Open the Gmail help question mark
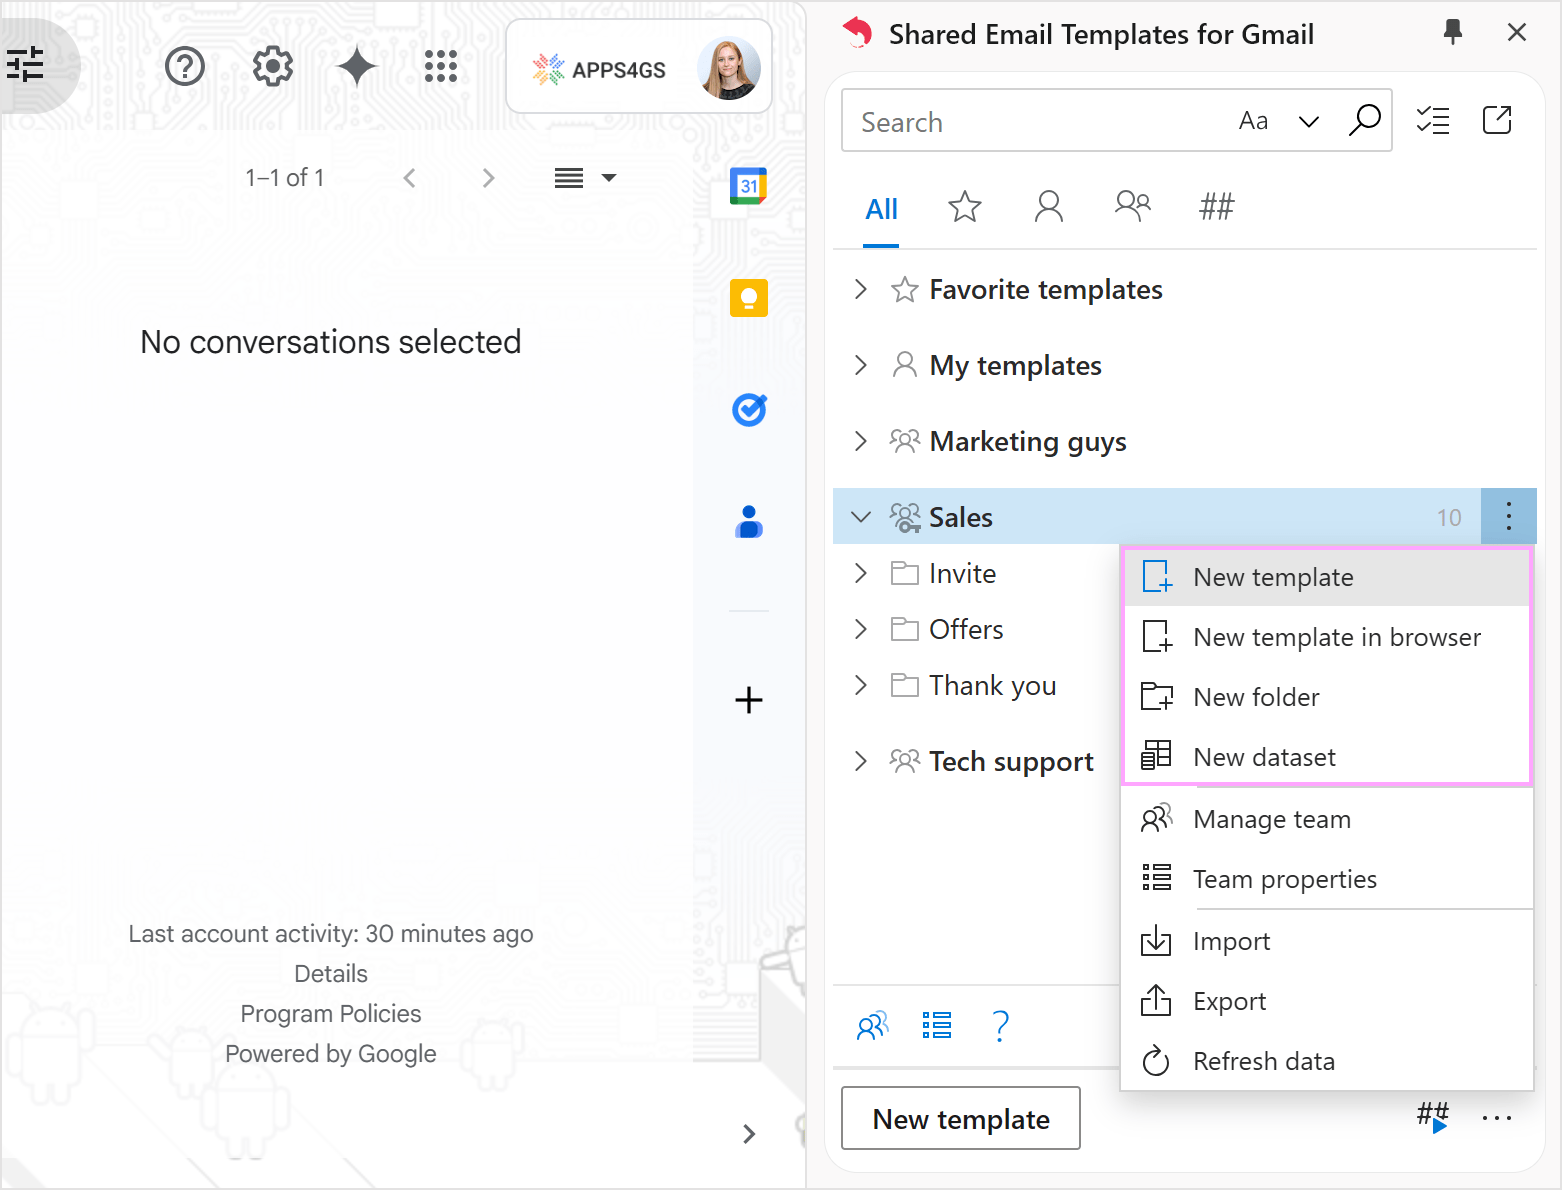Viewport: 1562px width, 1190px height. pyautogui.click(x=185, y=67)
